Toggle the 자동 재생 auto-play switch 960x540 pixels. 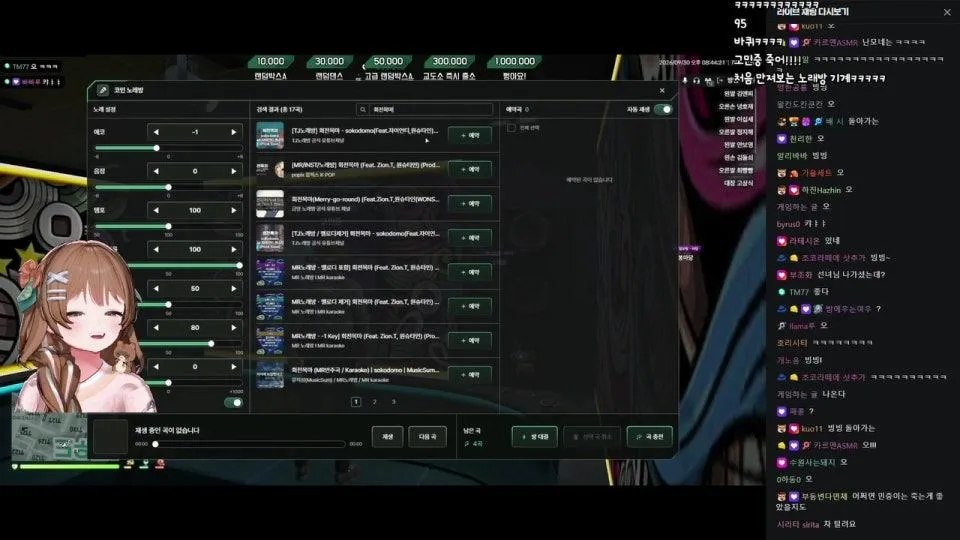click(663, 110)
